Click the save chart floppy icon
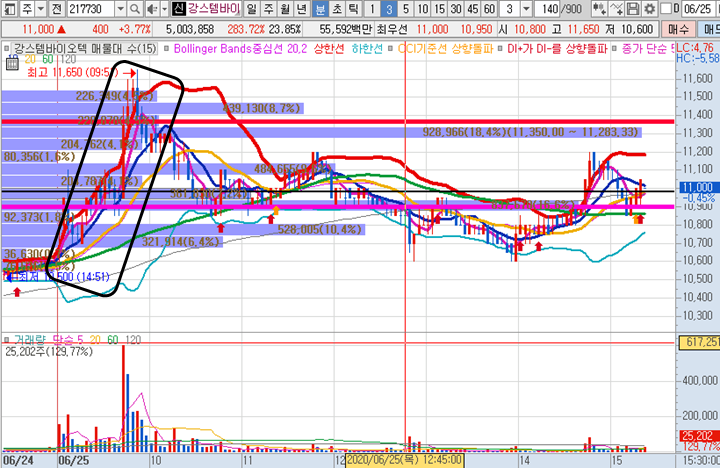 (633, 9)
